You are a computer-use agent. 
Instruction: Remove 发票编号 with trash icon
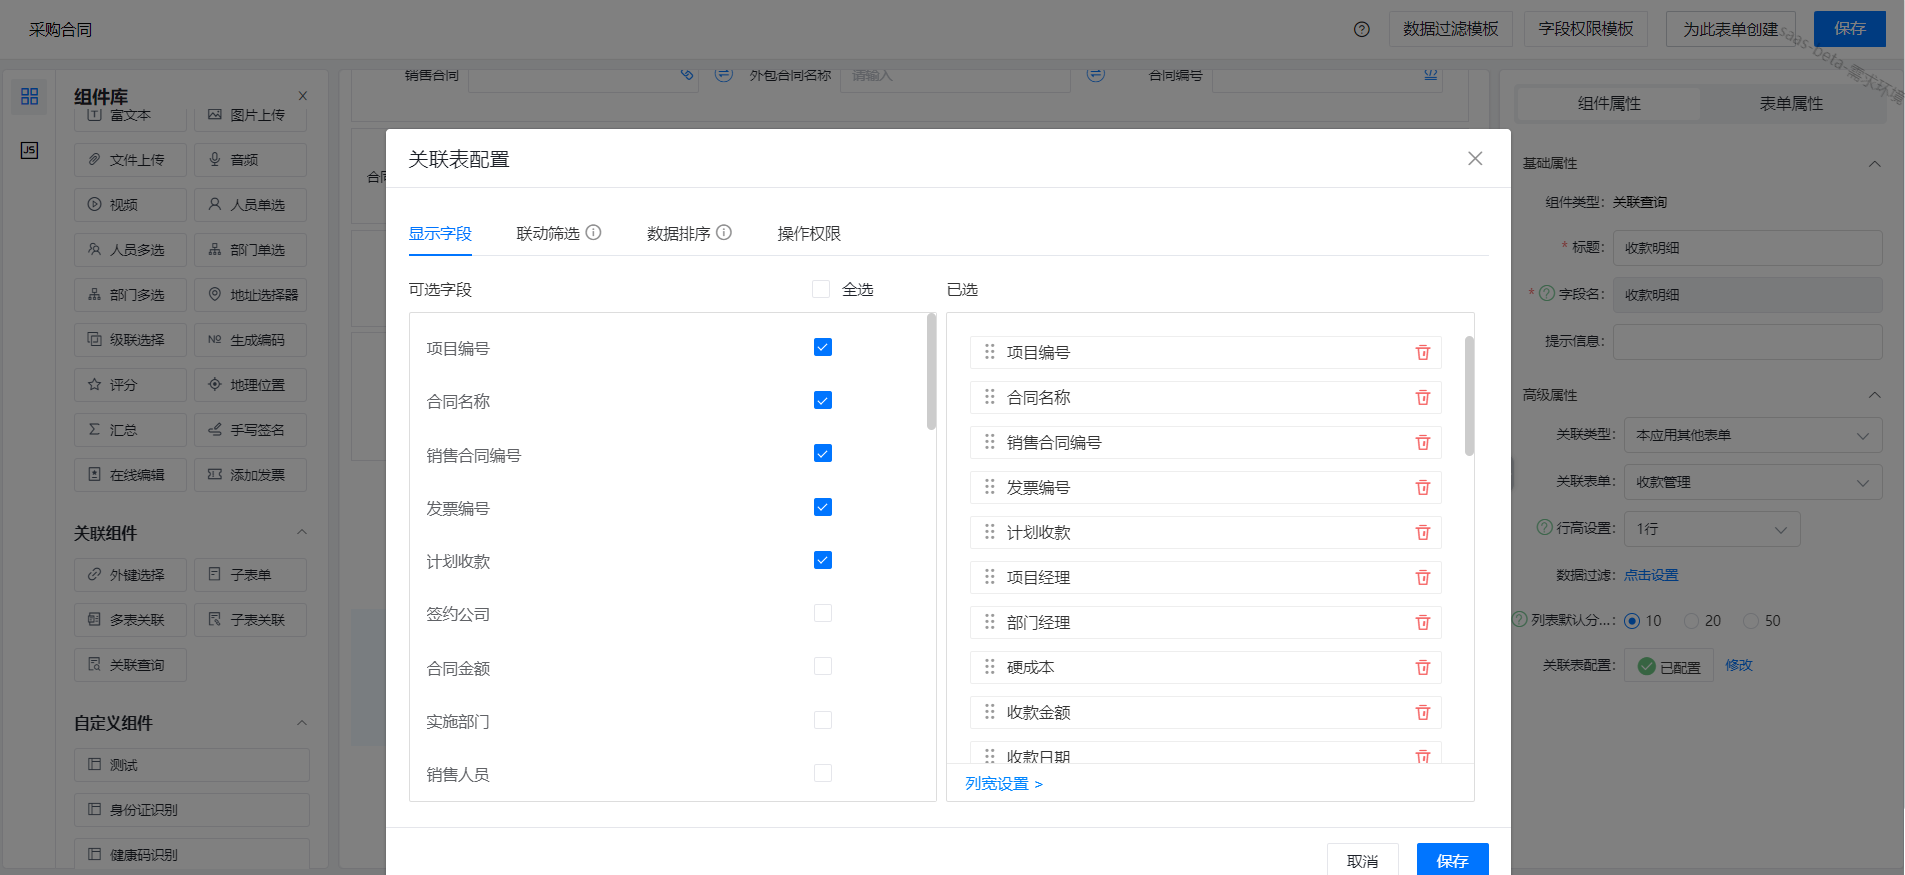pyautogui.click(x=1422, y=487)
